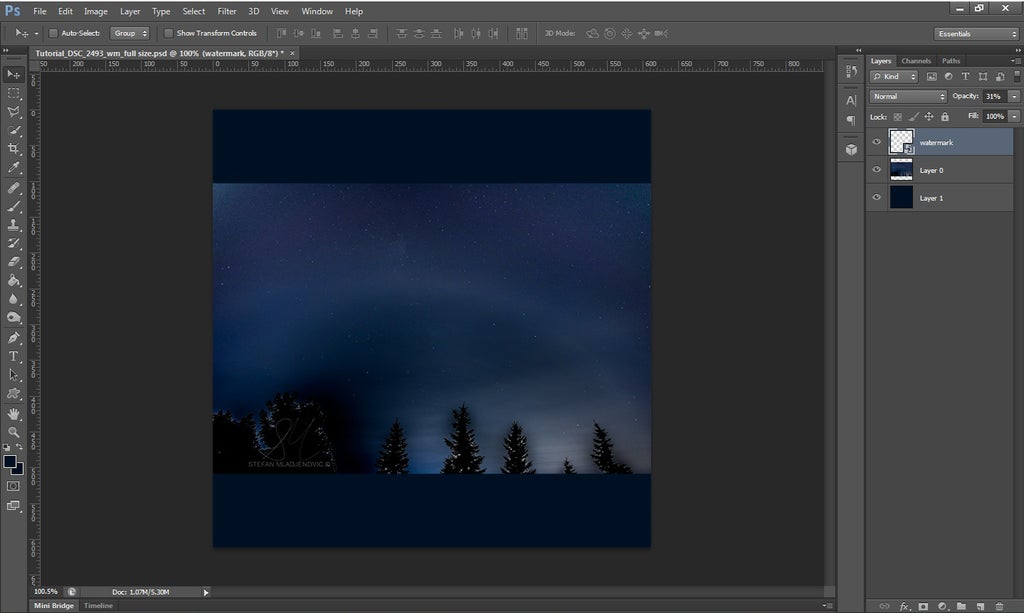This screenshot has height=613, width=1024.
Task: Create a new group folder icon
Action: coord(960,606)
